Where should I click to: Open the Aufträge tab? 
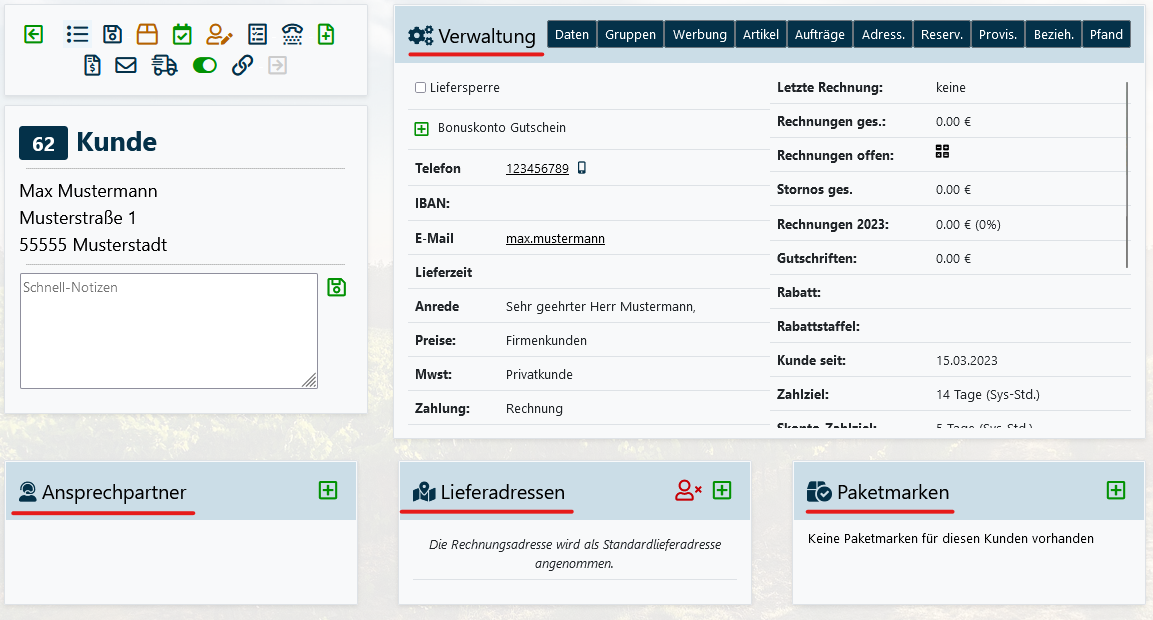(x=819, y=34)
